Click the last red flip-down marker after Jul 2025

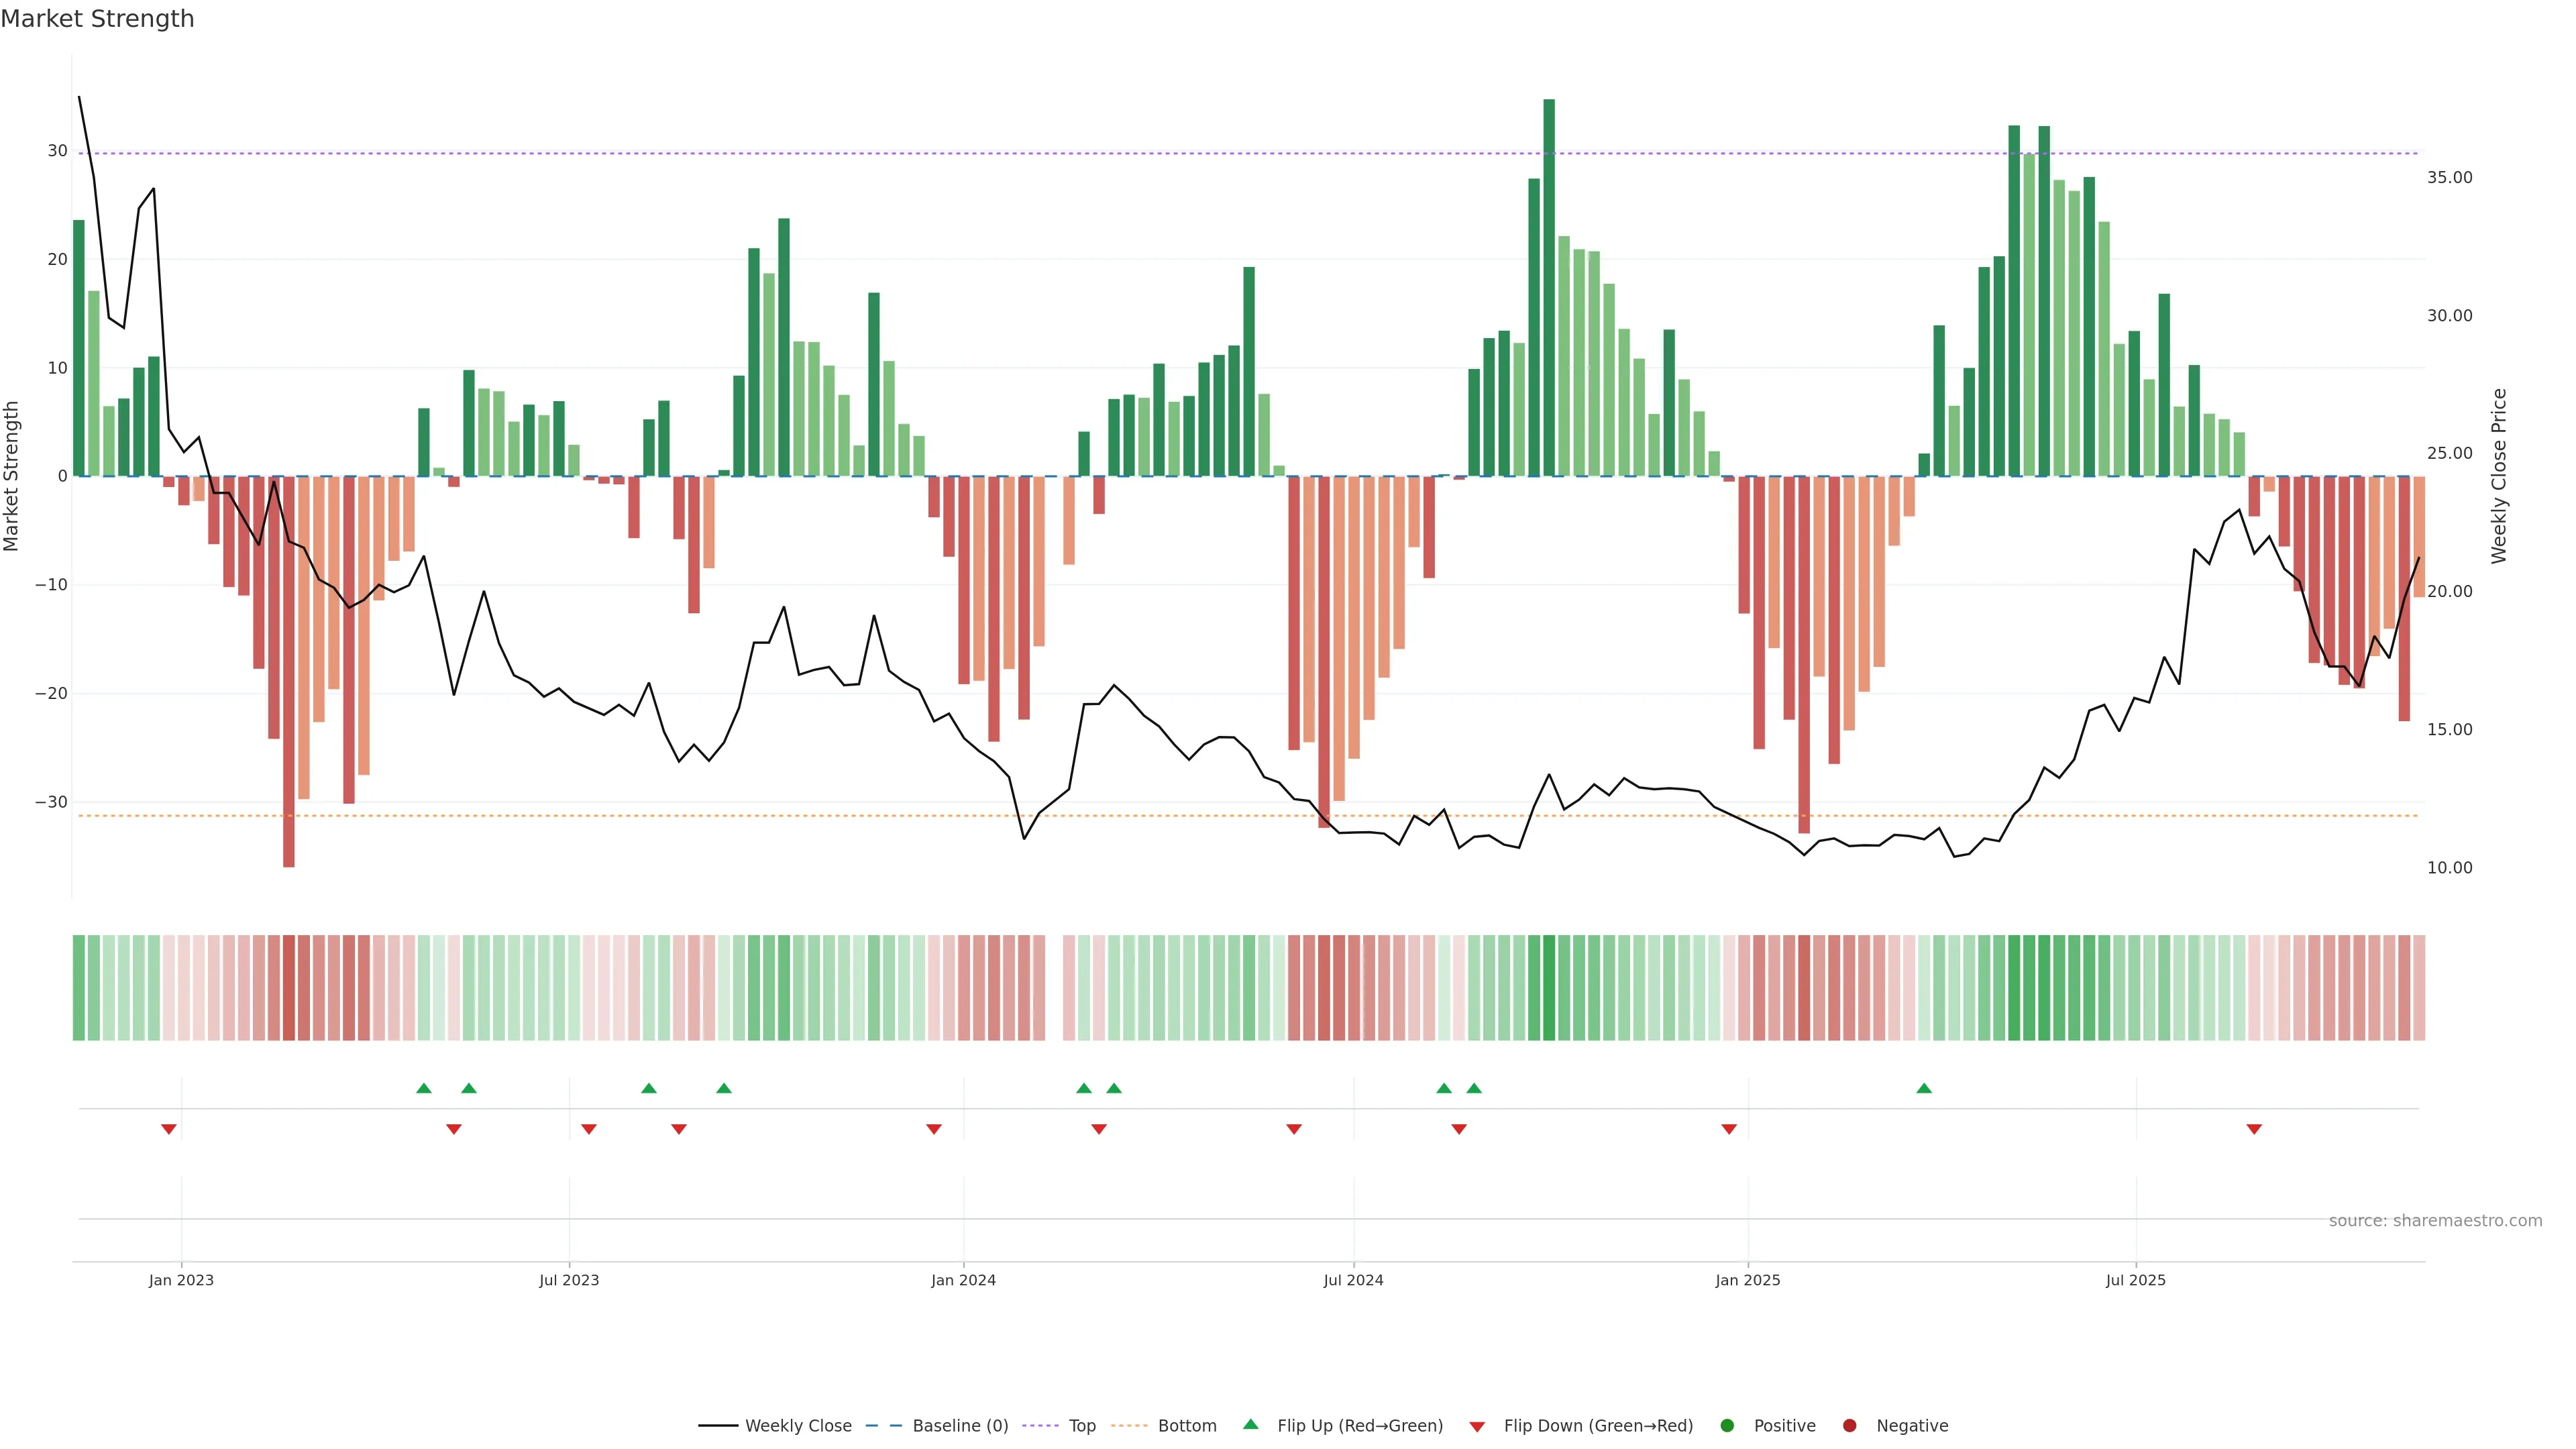click(2254, 1129)
